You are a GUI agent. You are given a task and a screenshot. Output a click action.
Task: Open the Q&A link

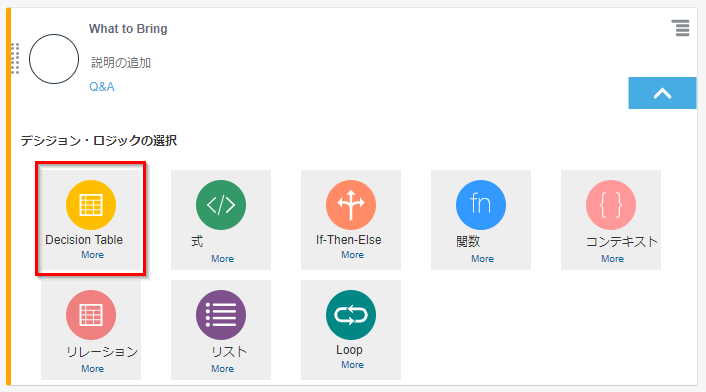click(102, 87)
